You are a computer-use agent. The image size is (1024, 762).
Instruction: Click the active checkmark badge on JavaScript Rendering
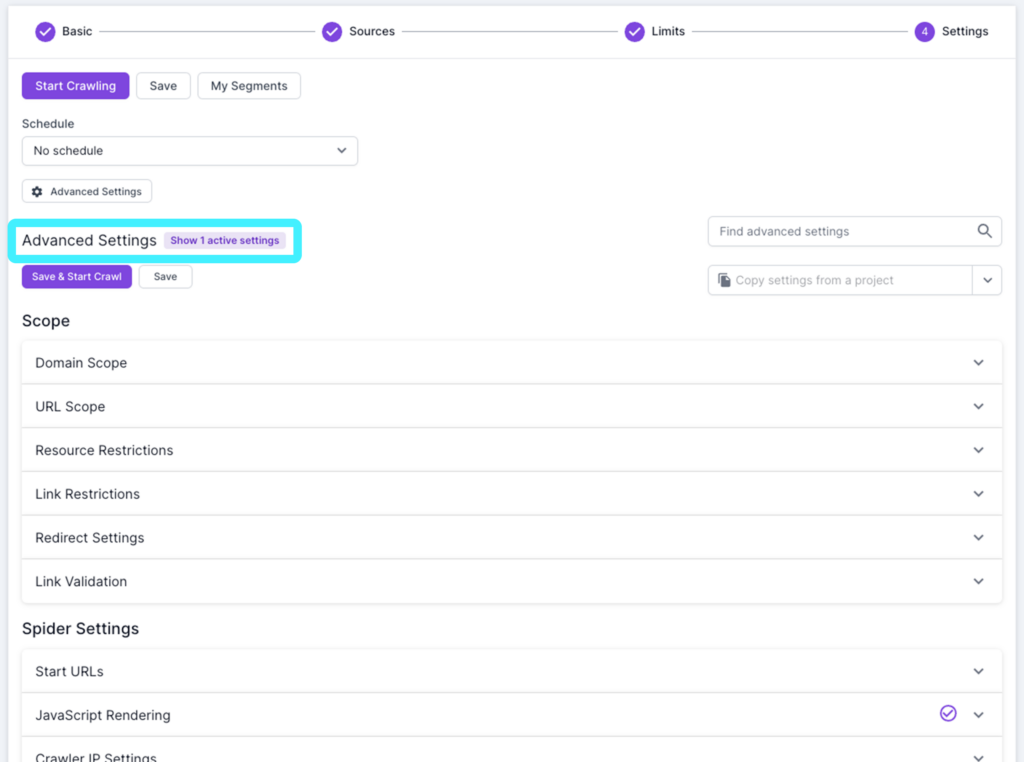[948, 714]
